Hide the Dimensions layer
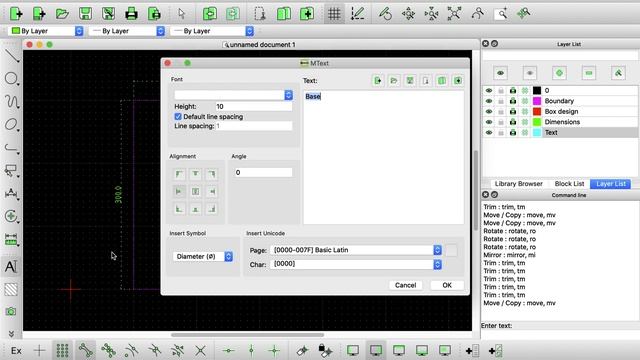 489,122
